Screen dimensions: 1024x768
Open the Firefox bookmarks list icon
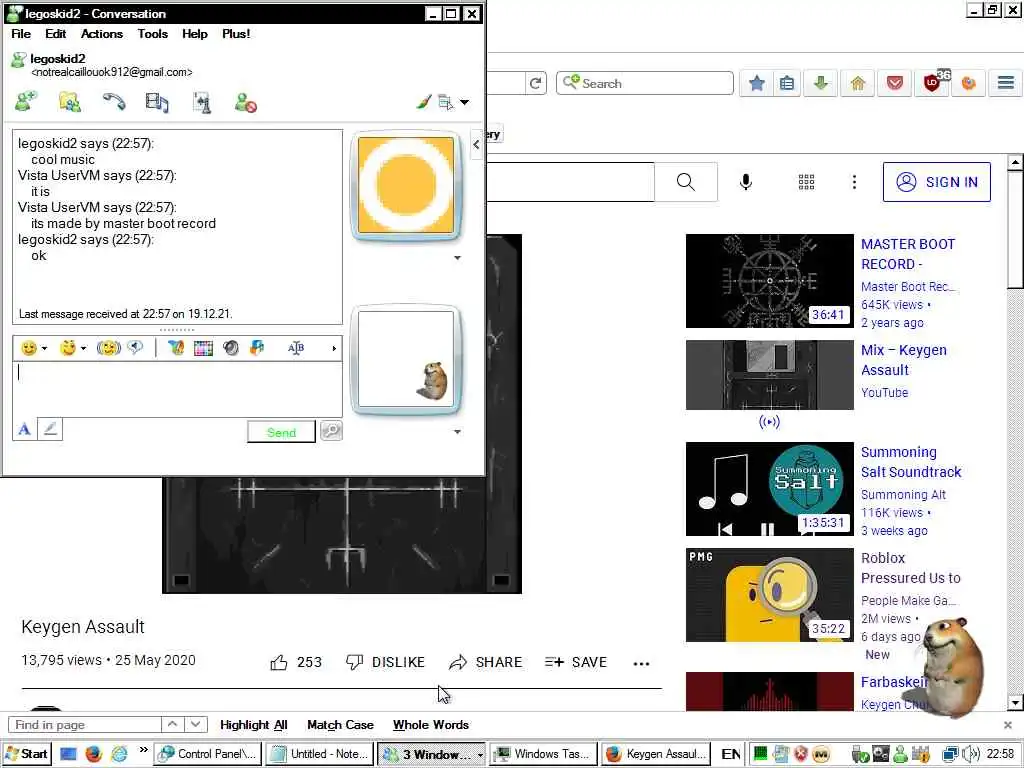[787, 84]
